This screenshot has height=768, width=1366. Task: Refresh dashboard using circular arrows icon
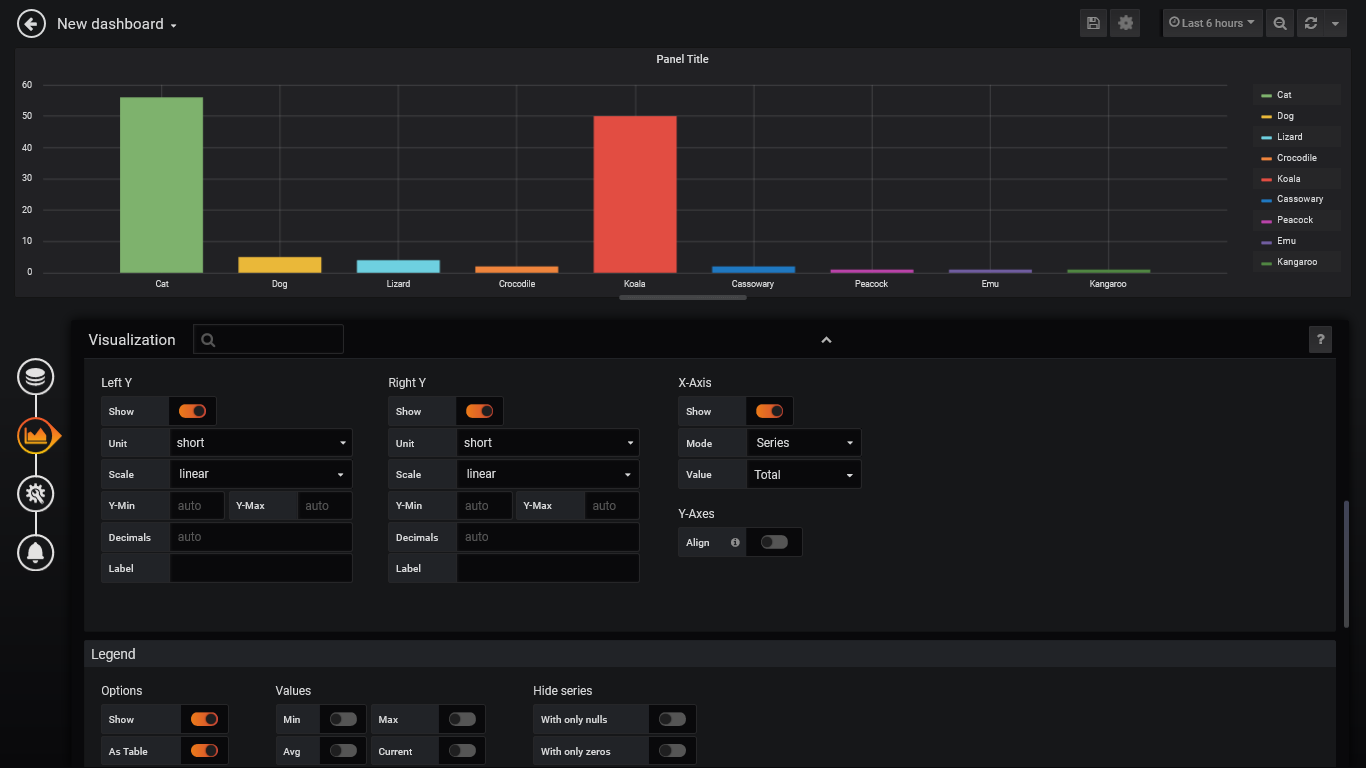(x=1310, y=23)
